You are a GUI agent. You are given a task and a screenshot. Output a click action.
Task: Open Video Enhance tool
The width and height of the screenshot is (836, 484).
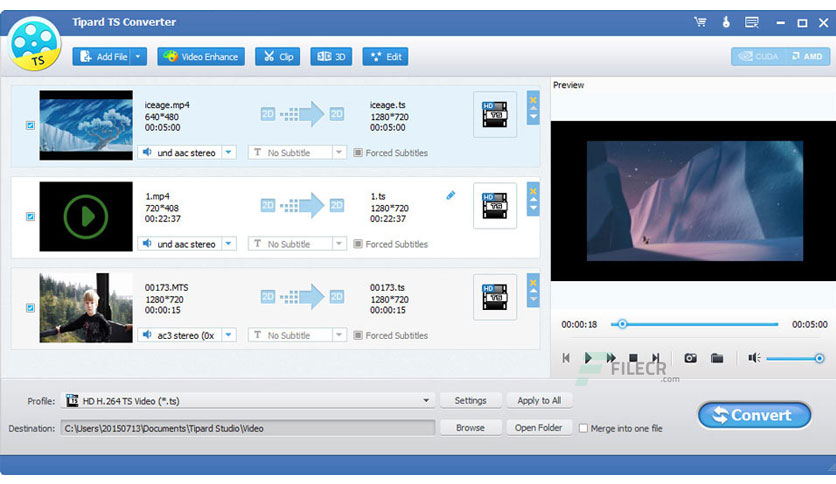(x=201, y=57)
